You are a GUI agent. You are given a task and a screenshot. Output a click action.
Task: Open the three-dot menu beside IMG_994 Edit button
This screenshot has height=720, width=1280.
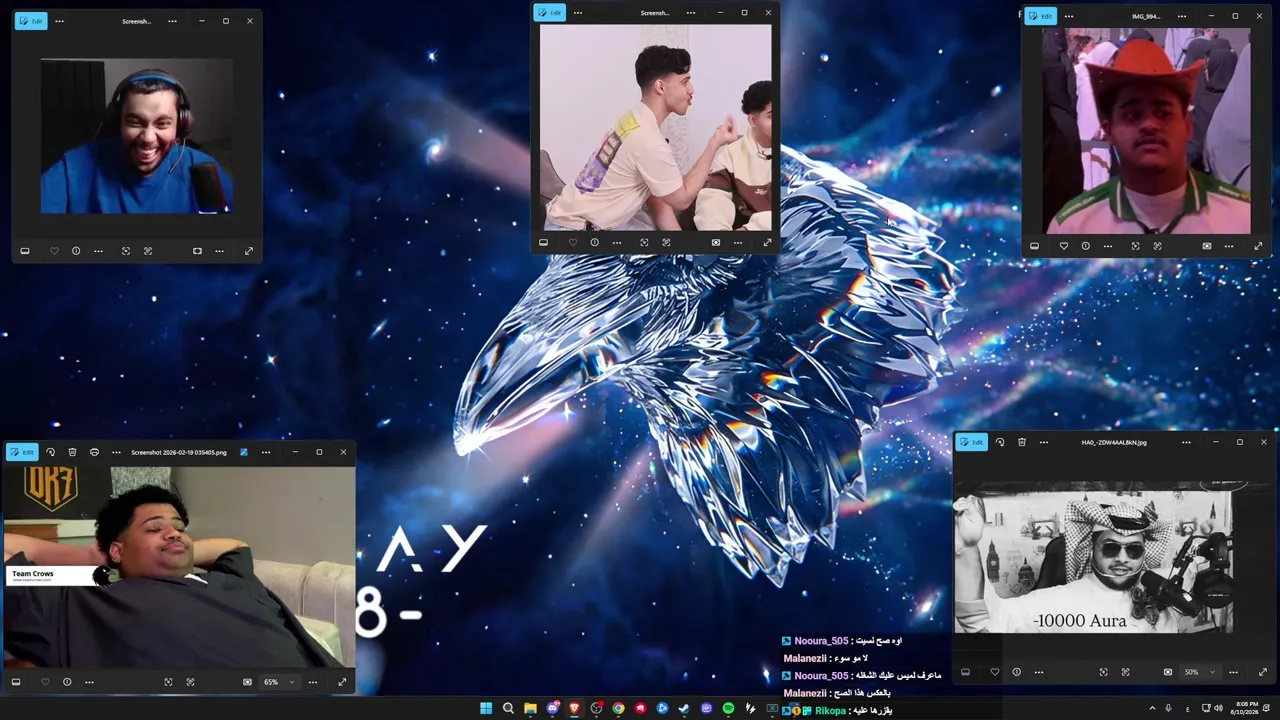(x=1068, y=16)
